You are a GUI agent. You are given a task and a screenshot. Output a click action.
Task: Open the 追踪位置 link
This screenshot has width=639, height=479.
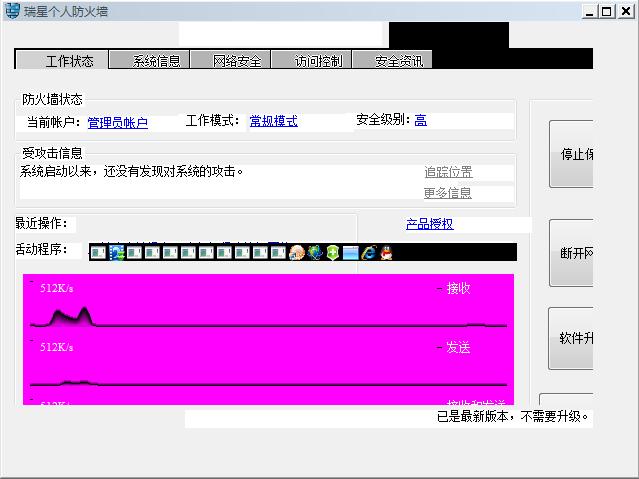448,172
